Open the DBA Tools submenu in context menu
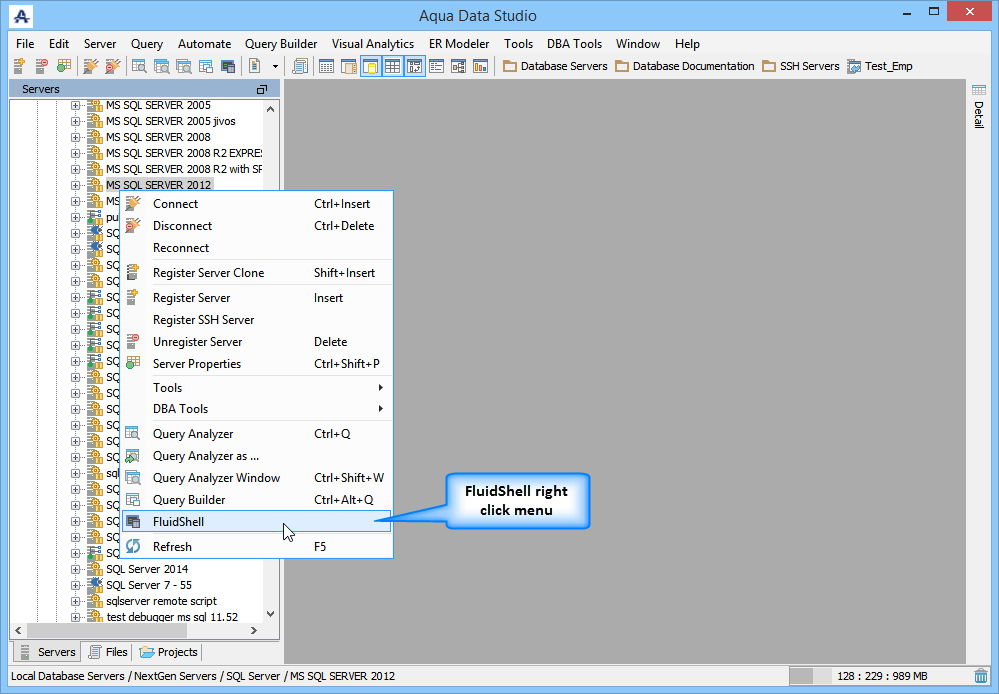Screen dimensions: 999x694 tap(257, 409)
